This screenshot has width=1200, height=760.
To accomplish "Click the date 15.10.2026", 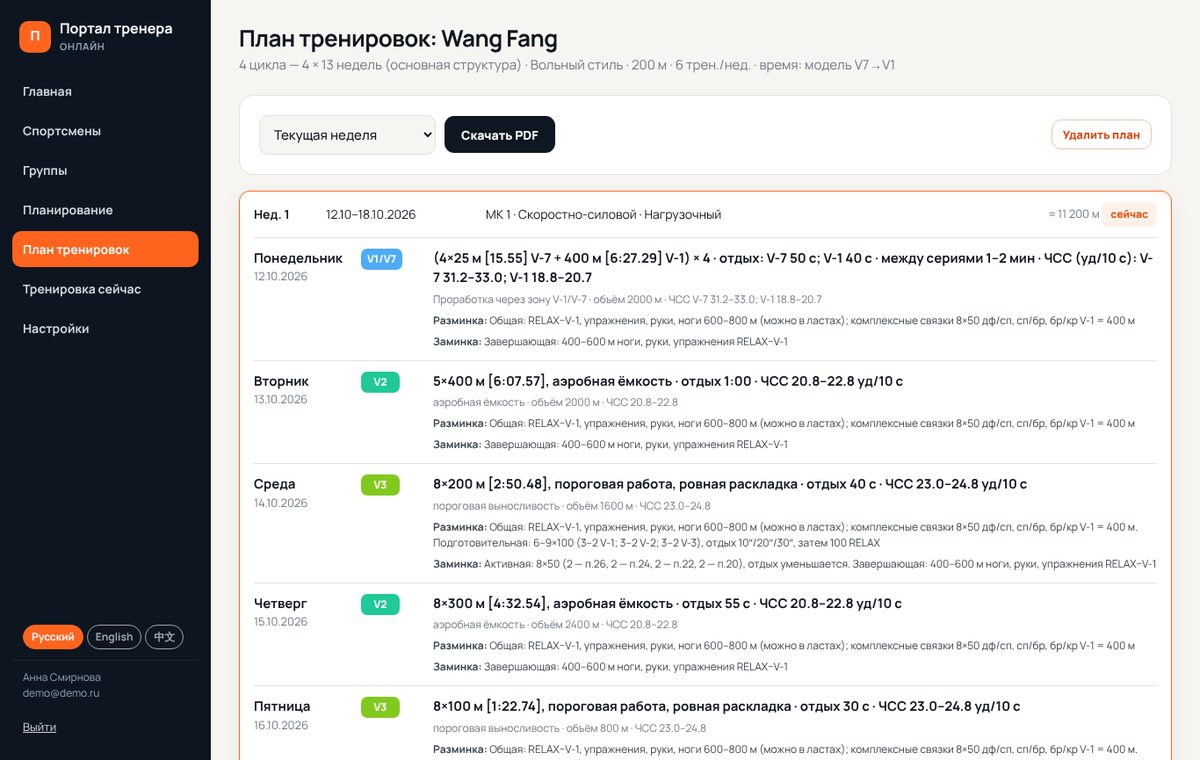I will coord(281,622).
